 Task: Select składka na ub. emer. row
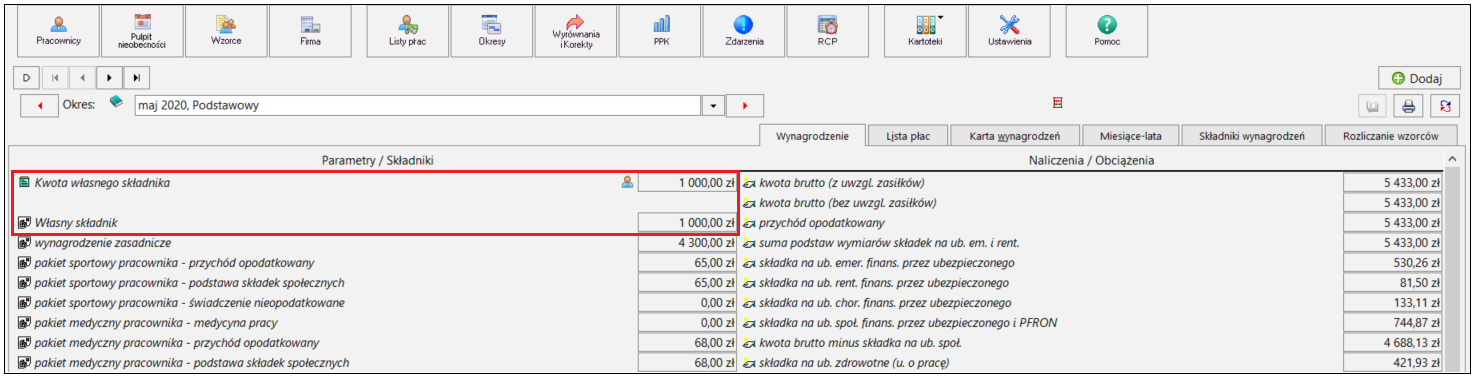[1092, 262]
